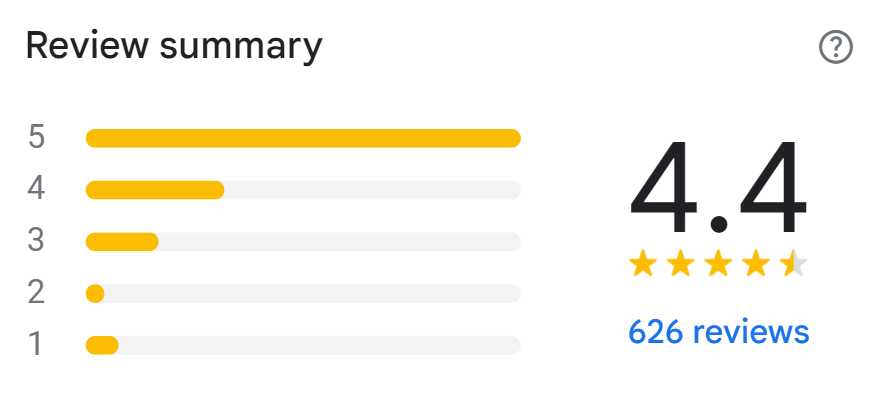Click the number 5 rating label

pos(37,138)
